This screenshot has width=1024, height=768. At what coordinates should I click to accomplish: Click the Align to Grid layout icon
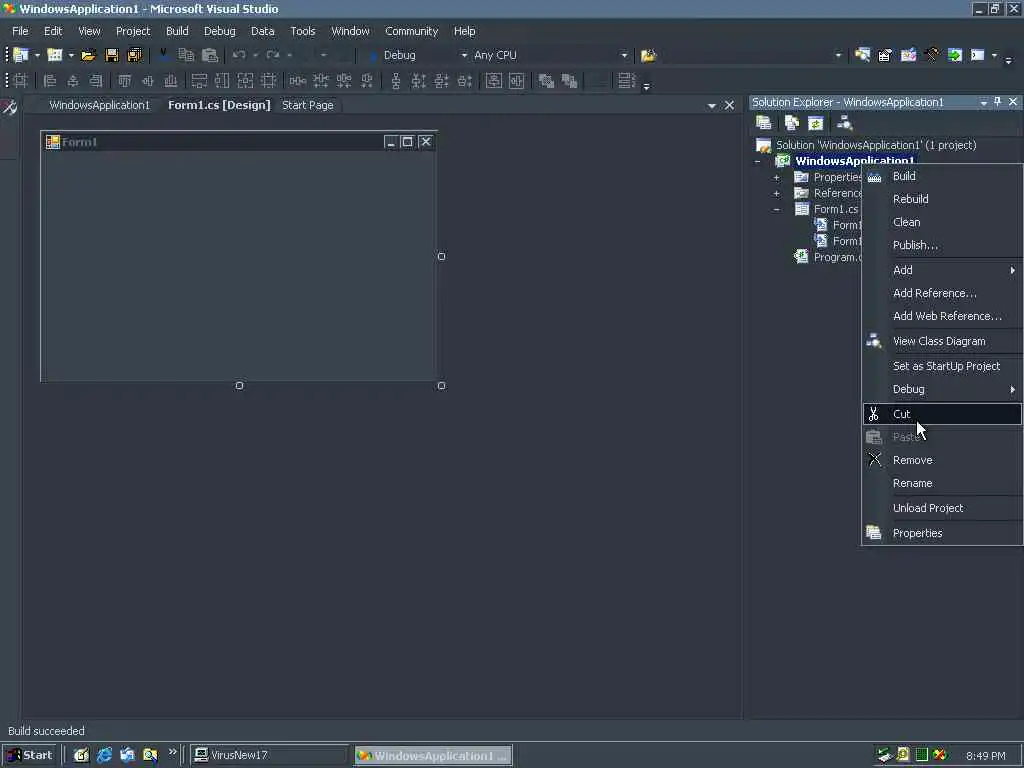tap(21, 81)
